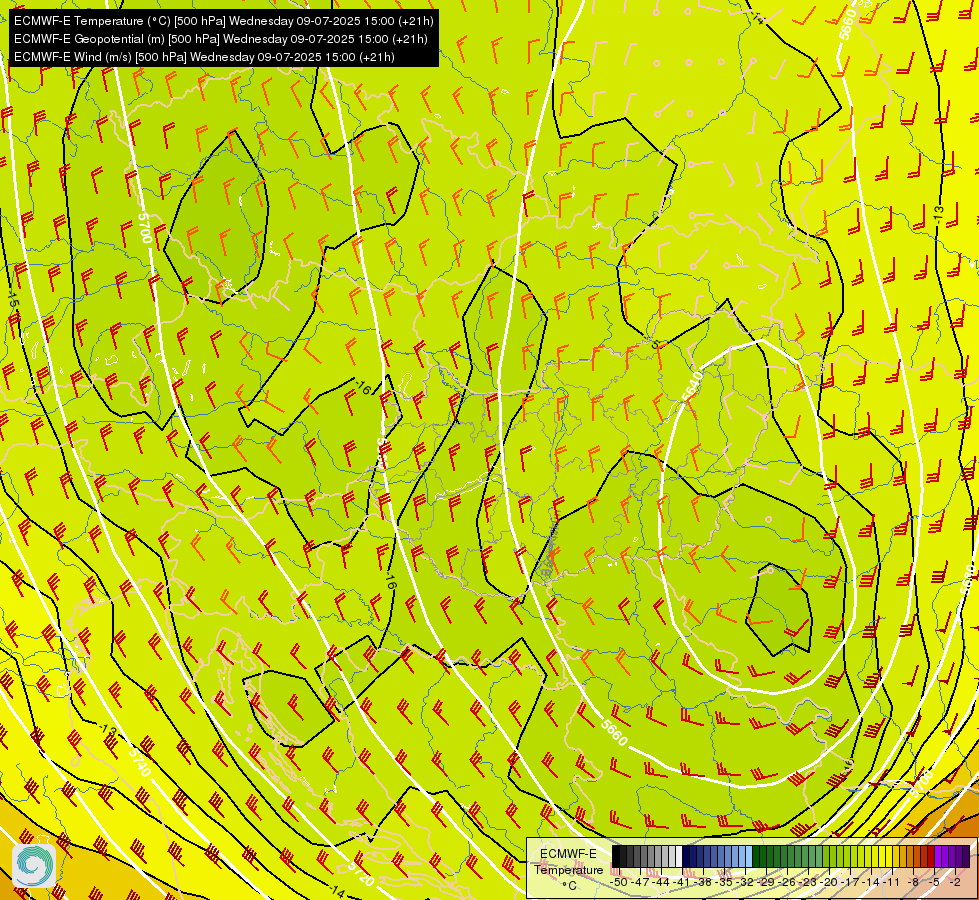979x900 pixels.
Task: Click the legend title ECMWF-E Temperature °C
Action: click(x=568, y=869)
